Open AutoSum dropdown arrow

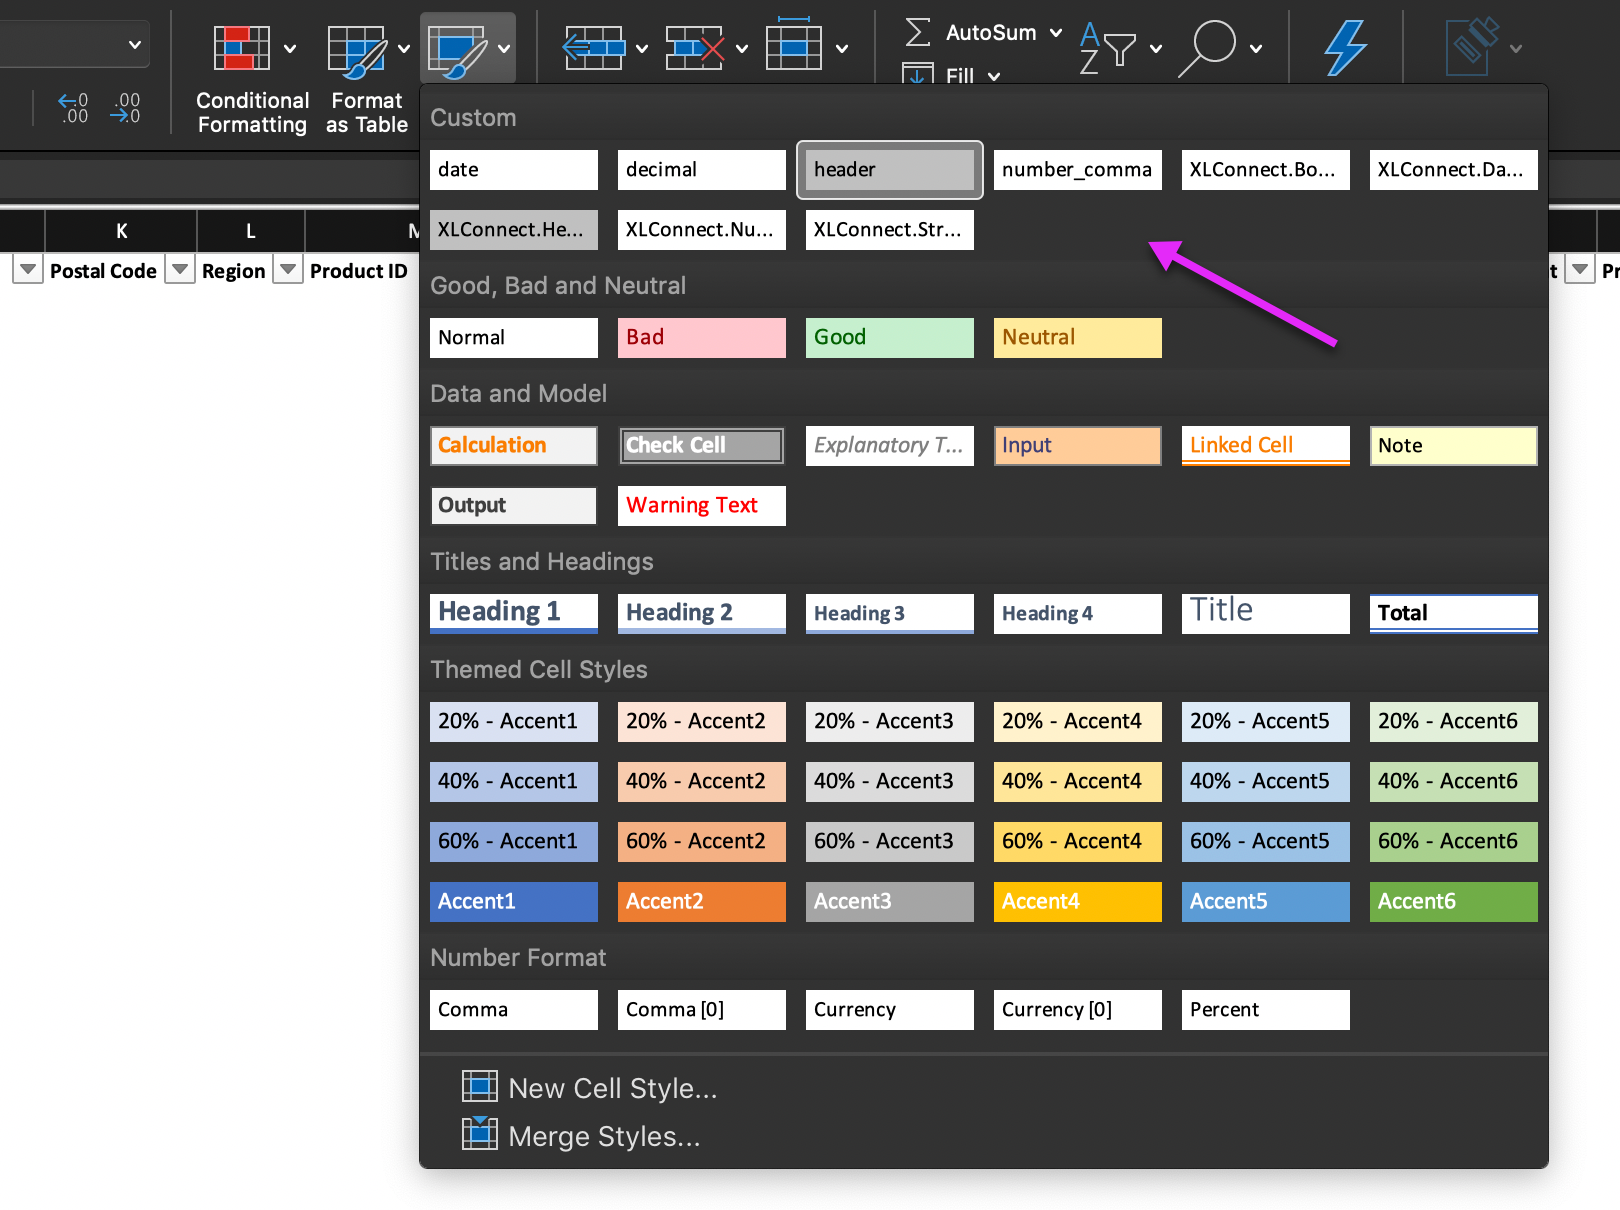click(x=1056, y=33)
